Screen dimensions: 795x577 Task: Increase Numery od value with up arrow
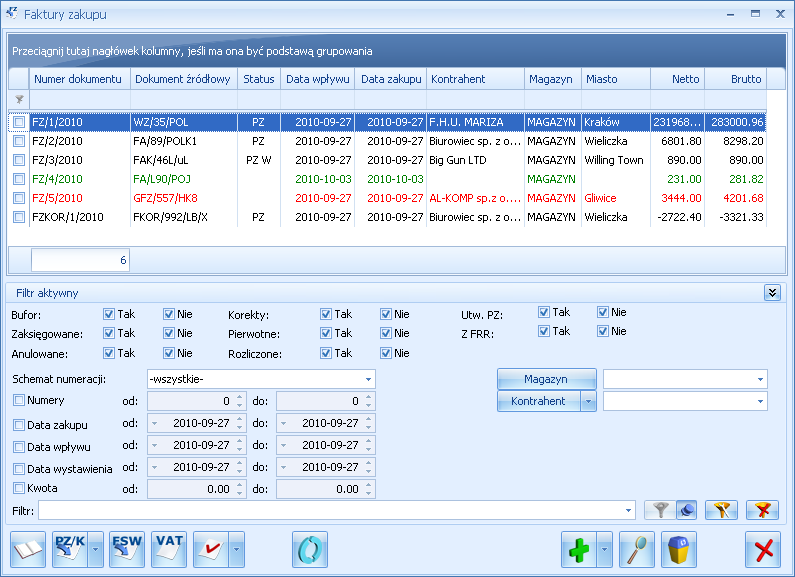click(x=240, y=397)
